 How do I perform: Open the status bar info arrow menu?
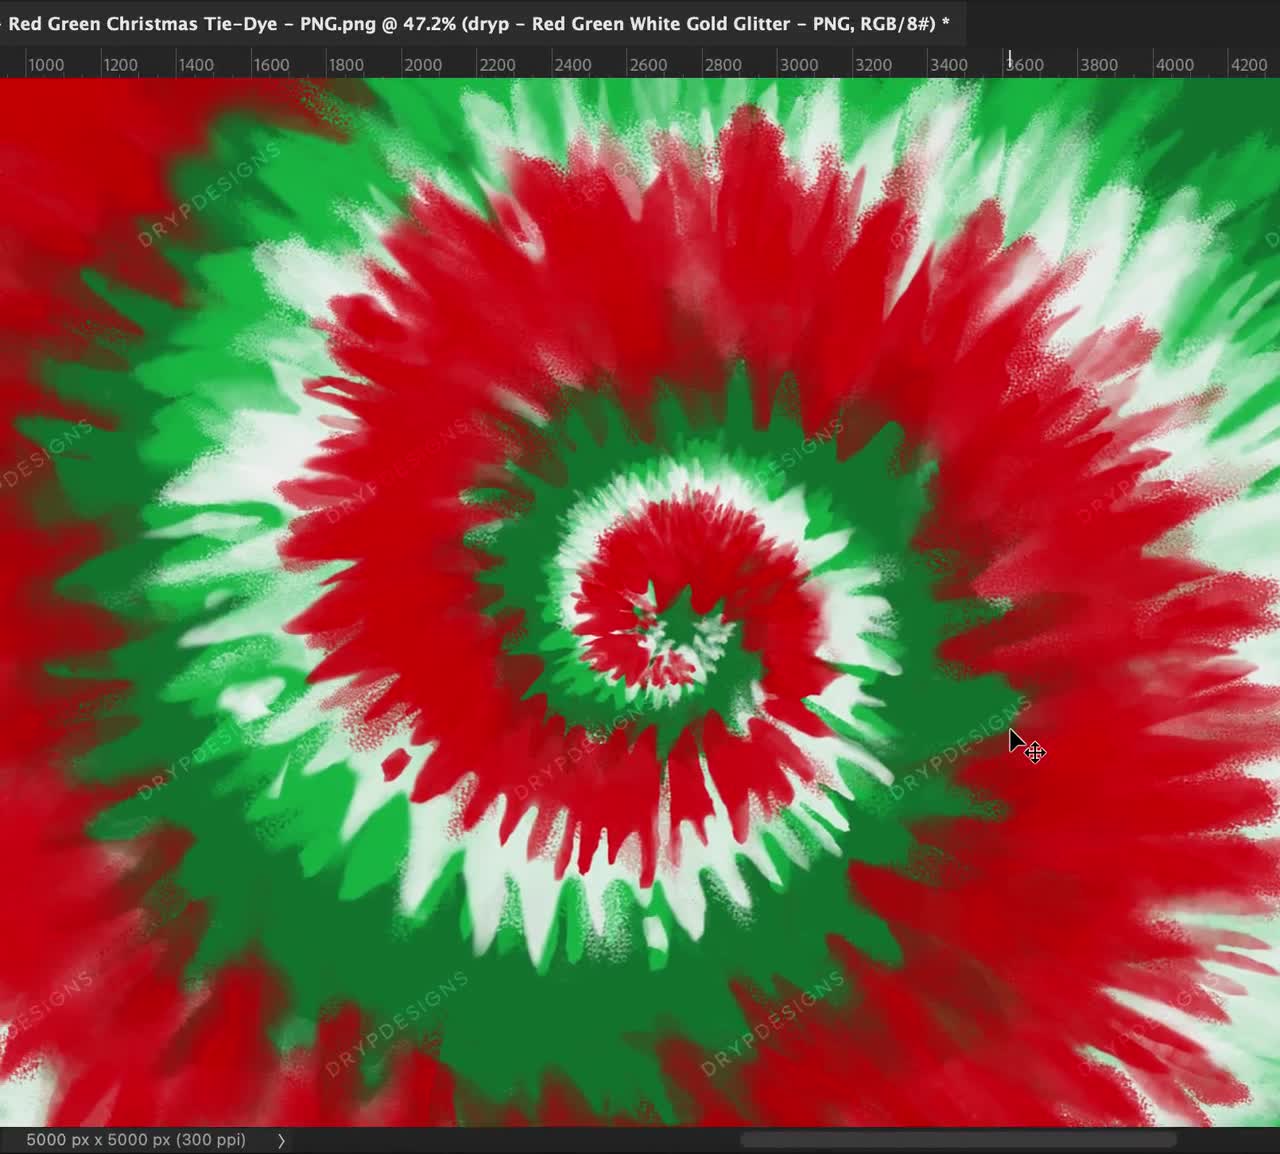281,1140
